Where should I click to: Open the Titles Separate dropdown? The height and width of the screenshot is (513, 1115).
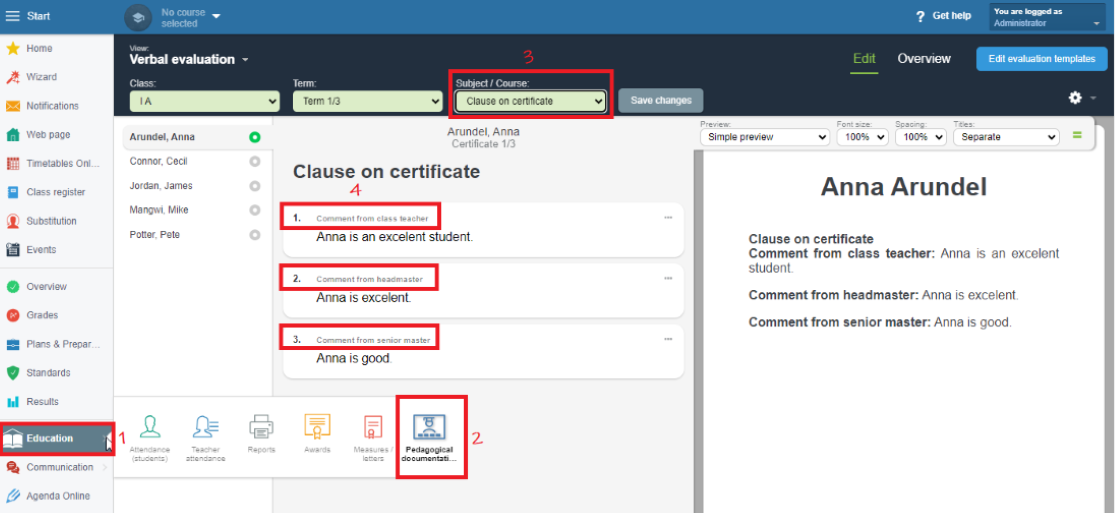pos(1006,137)
